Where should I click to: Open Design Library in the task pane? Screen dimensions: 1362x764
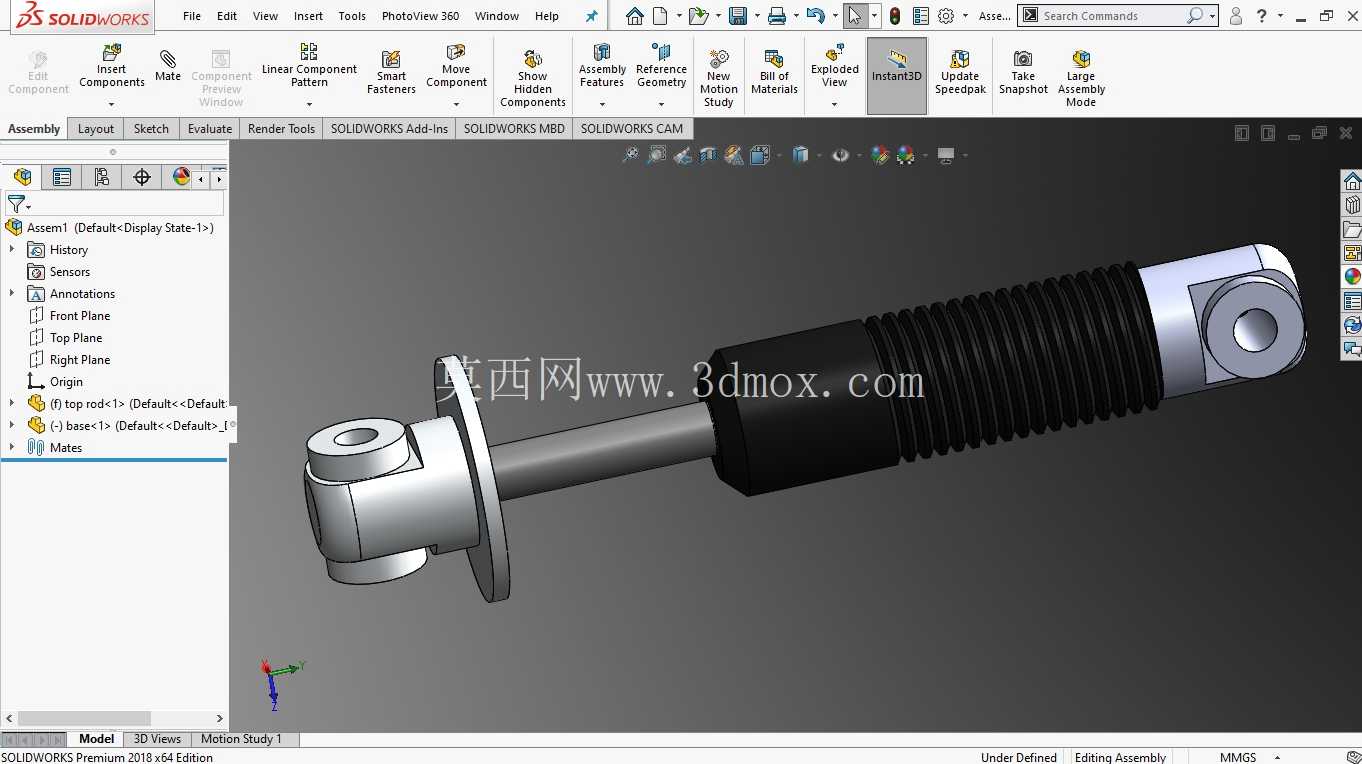1352,205
